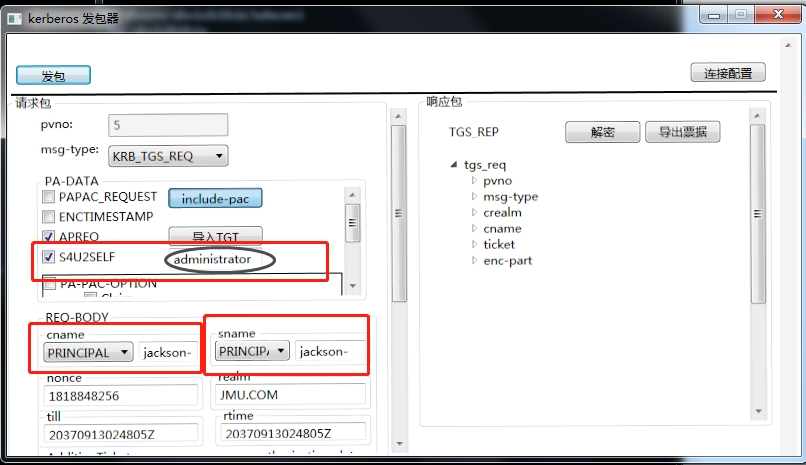Expand the ticket tree node
Viewport: 806px width, 465px height.
click(474, 244)
